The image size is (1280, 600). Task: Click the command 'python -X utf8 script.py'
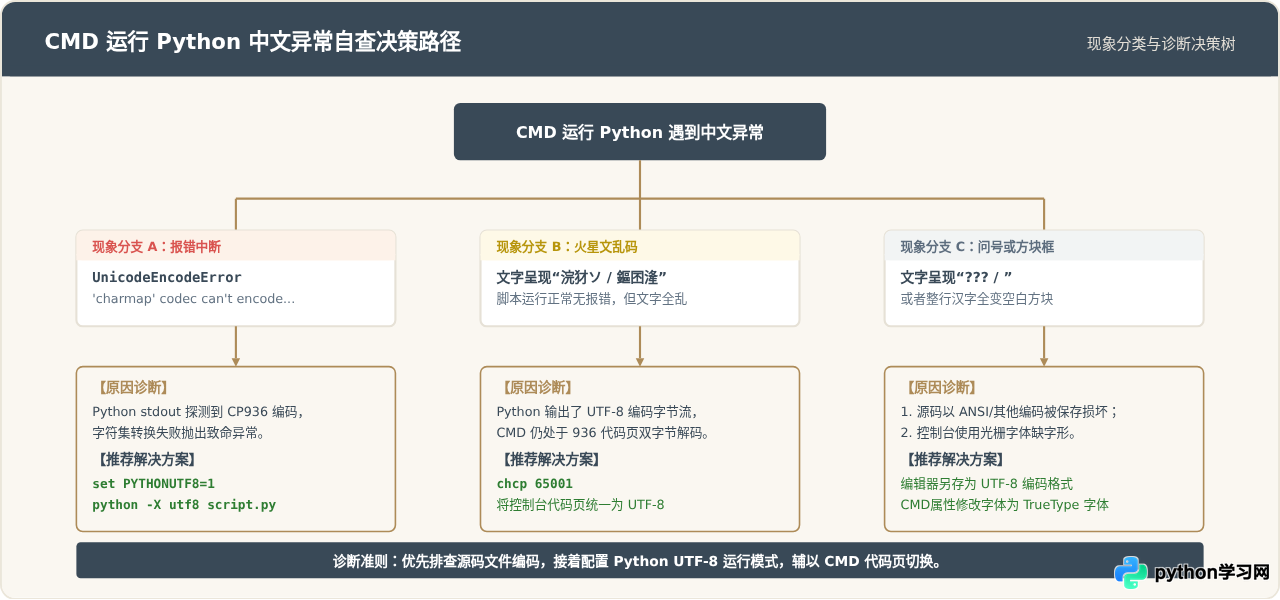[184, 505]
